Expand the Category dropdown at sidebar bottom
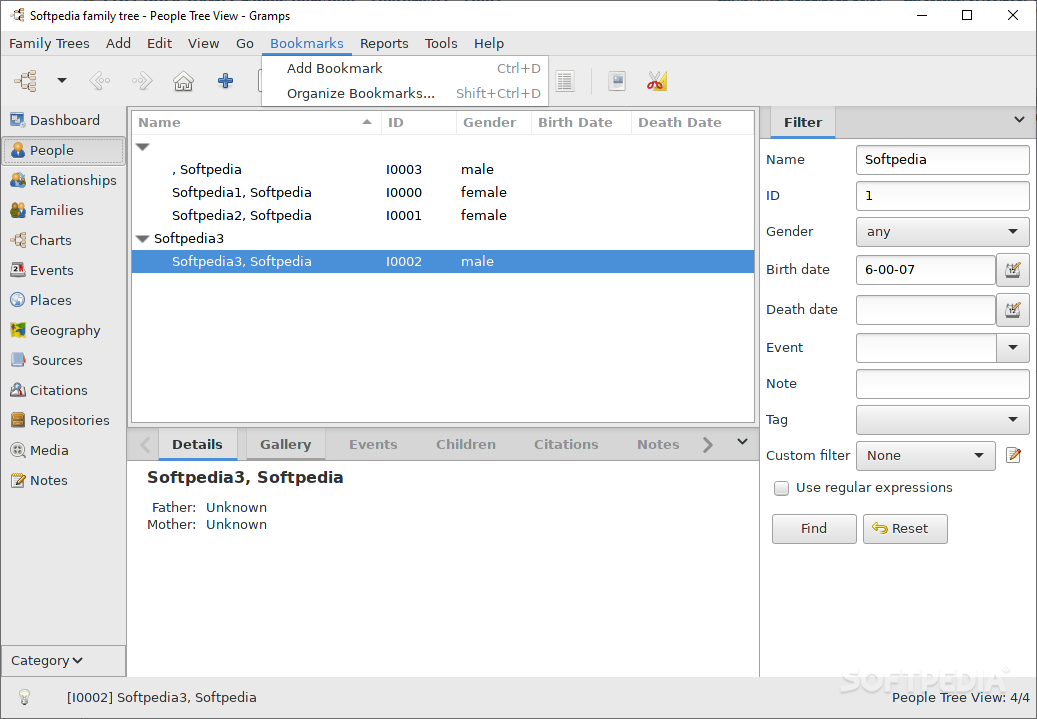Viewport: 1037px width, 719px height. tap(63, 661)
